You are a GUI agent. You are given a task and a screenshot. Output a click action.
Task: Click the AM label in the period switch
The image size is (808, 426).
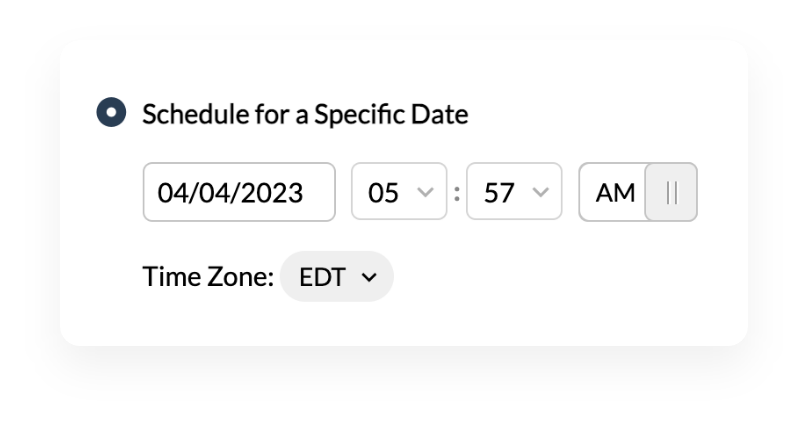click(x=615, y=193)
